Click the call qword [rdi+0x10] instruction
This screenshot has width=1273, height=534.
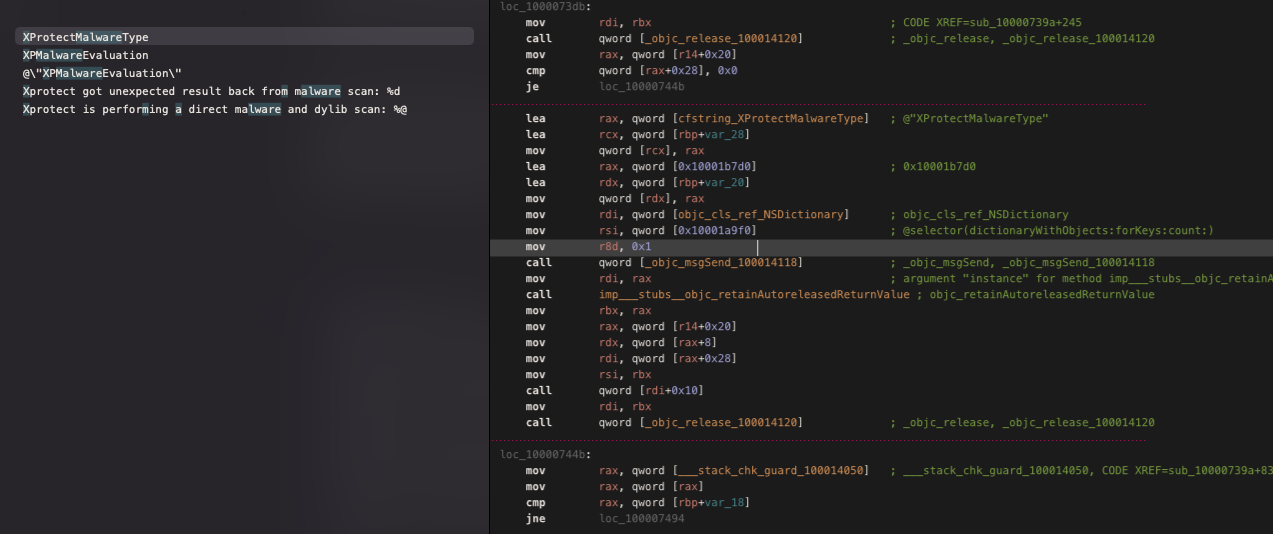(614, 390)
